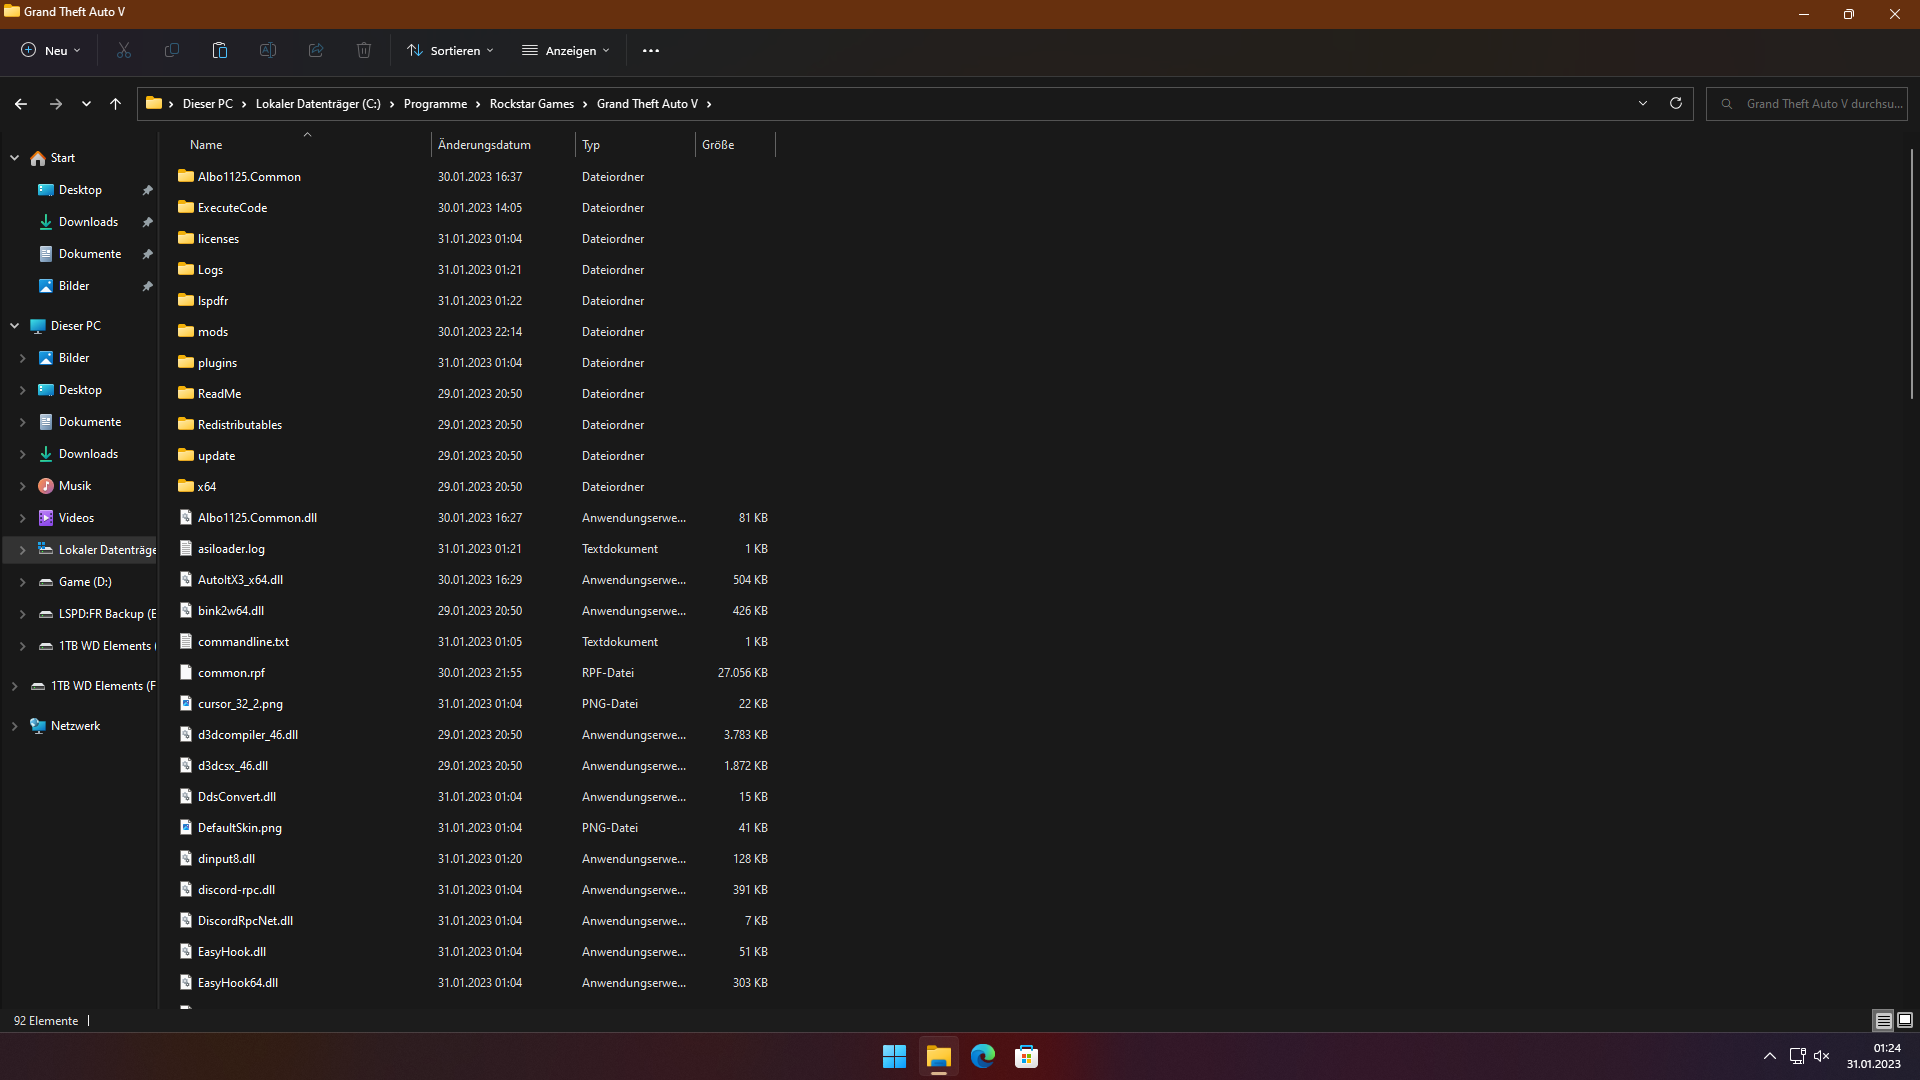The width and height of the screenshot is (1920, 1080).
Task: Navigate up one folder level arrow
Action: (115, 103)
